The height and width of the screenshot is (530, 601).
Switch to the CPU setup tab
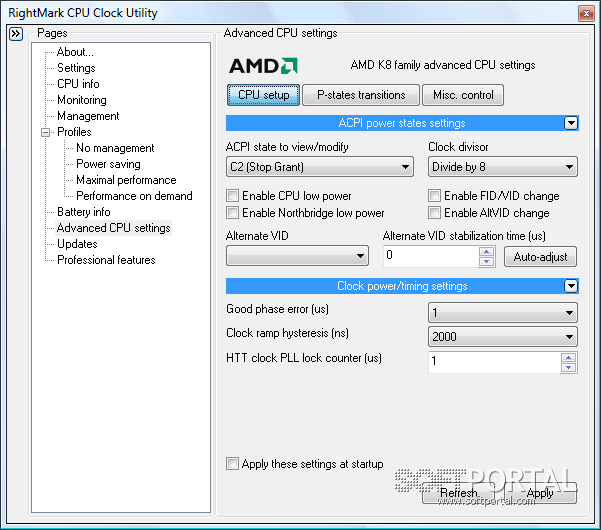263,95
